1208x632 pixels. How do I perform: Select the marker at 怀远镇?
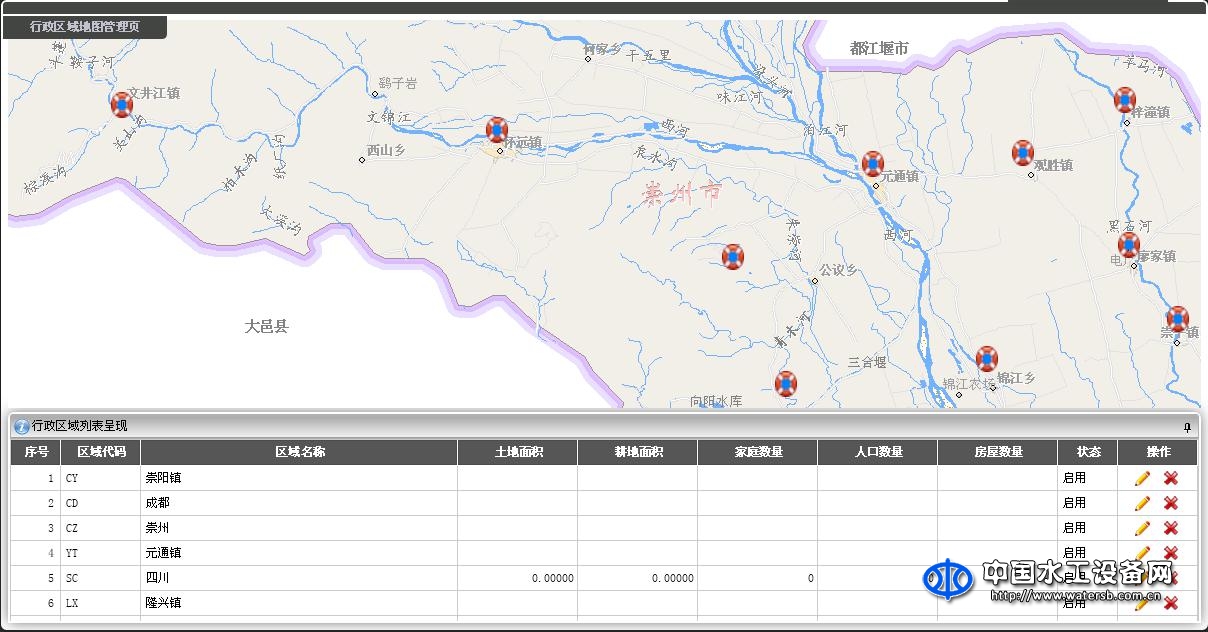[x=497, y=129]
